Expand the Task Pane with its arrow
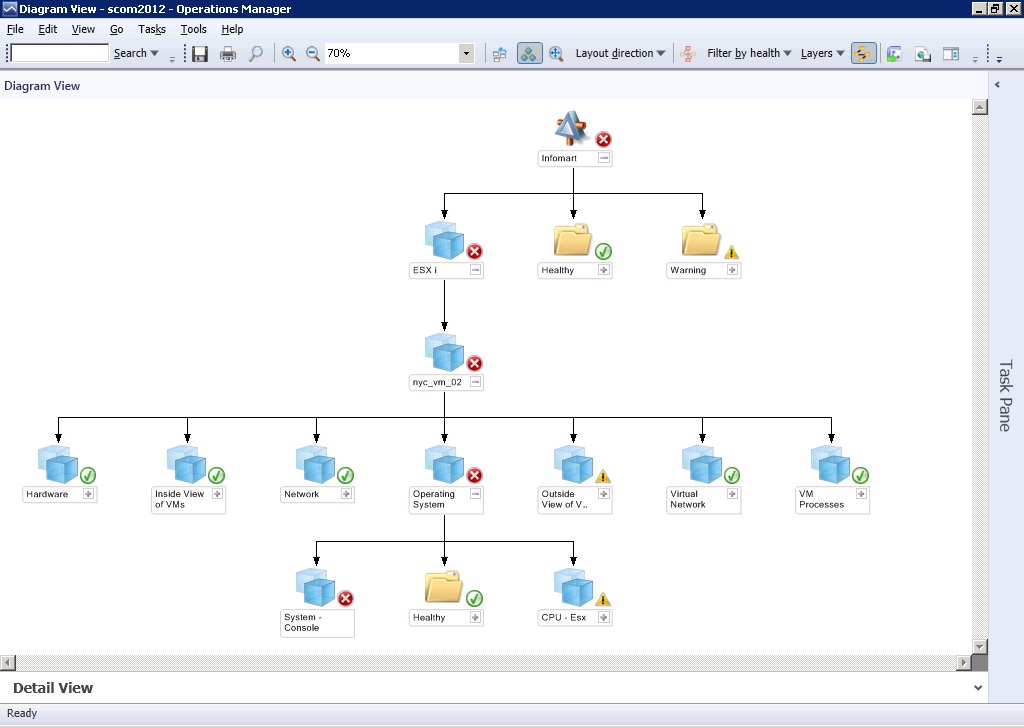Screen dimensions: 1024x728 997,85
